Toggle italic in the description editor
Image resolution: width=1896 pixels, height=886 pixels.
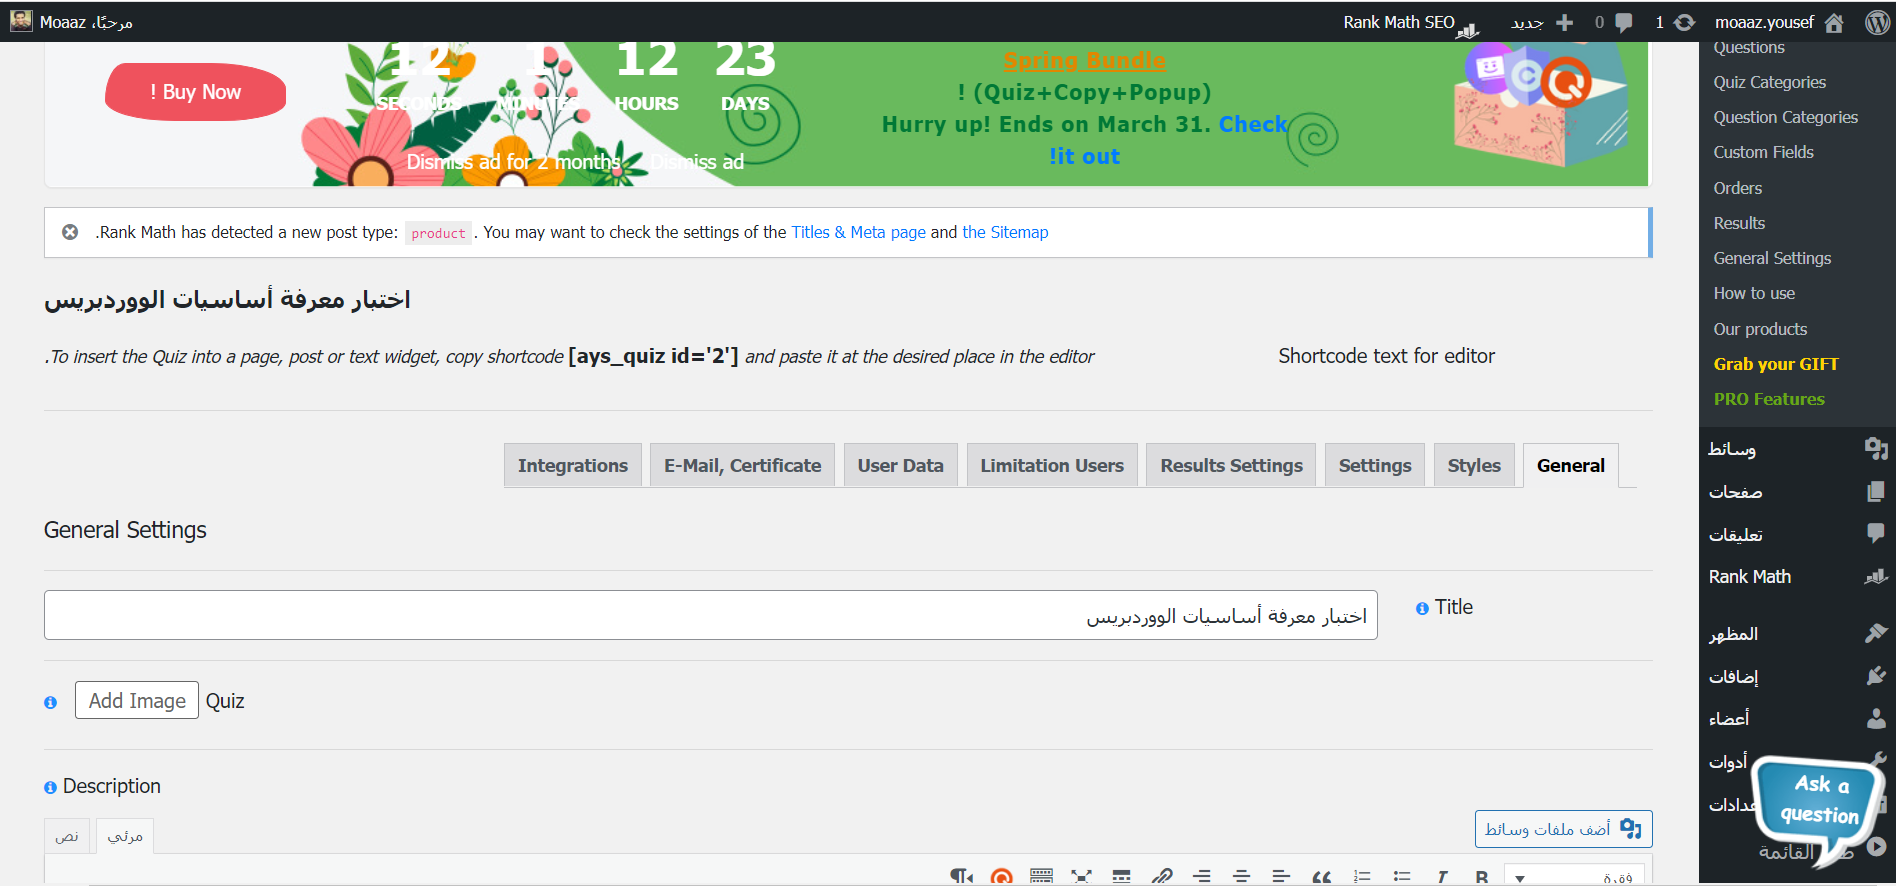coord(1442,877)
